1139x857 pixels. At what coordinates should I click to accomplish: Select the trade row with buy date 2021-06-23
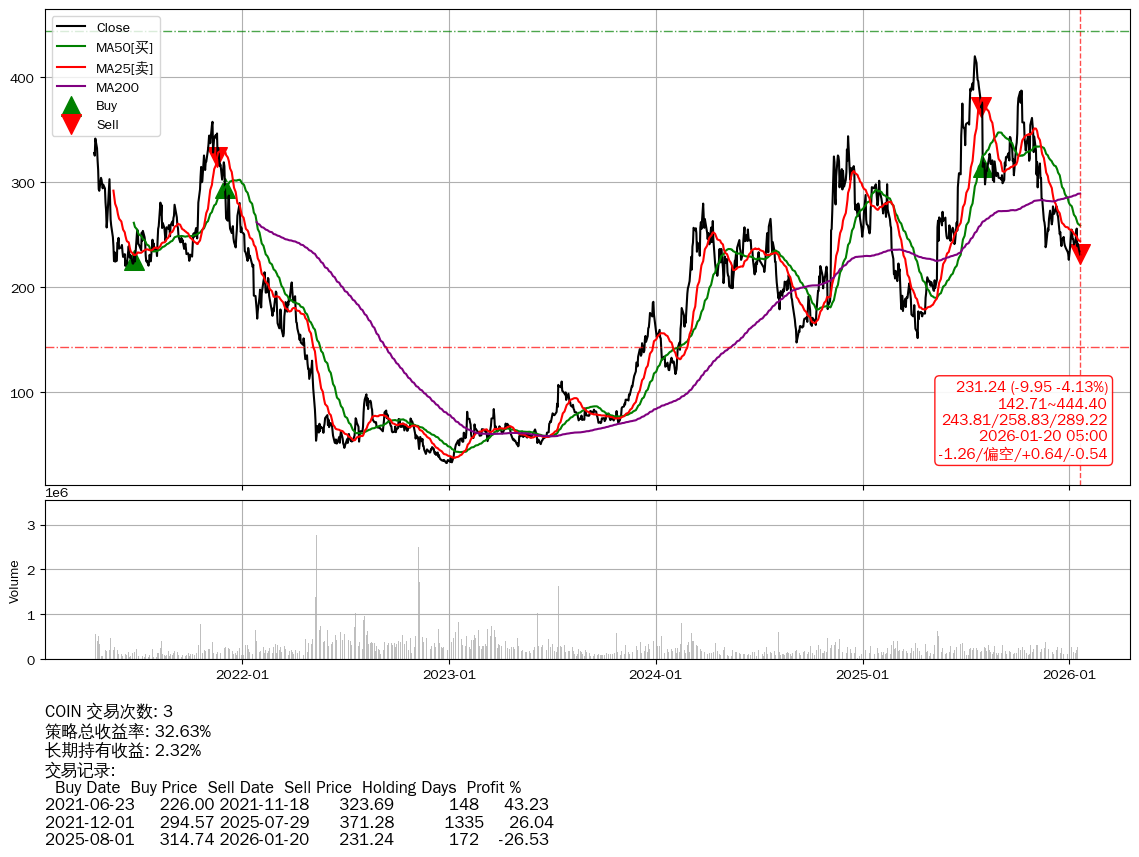click(296, 804)
